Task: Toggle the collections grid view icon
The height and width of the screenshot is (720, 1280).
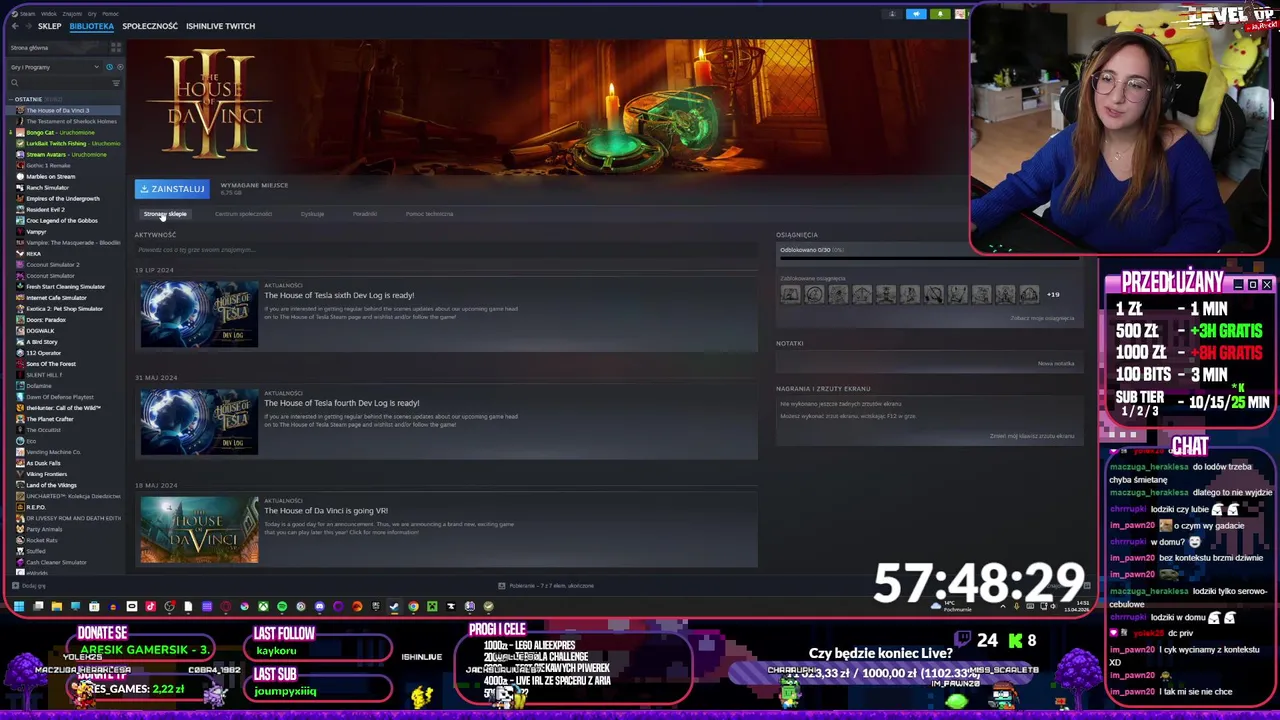Action: tap(115, 48)
